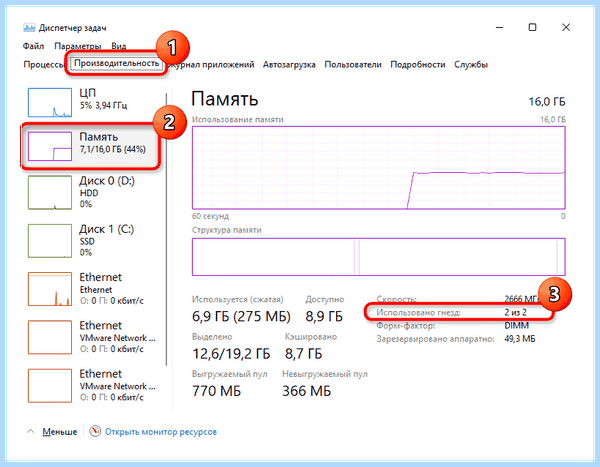This screenshot has height=467, width=600.
Task: Click the 8,9 ГБ available value
Action: pyautogui.click(x=324, y=317)
